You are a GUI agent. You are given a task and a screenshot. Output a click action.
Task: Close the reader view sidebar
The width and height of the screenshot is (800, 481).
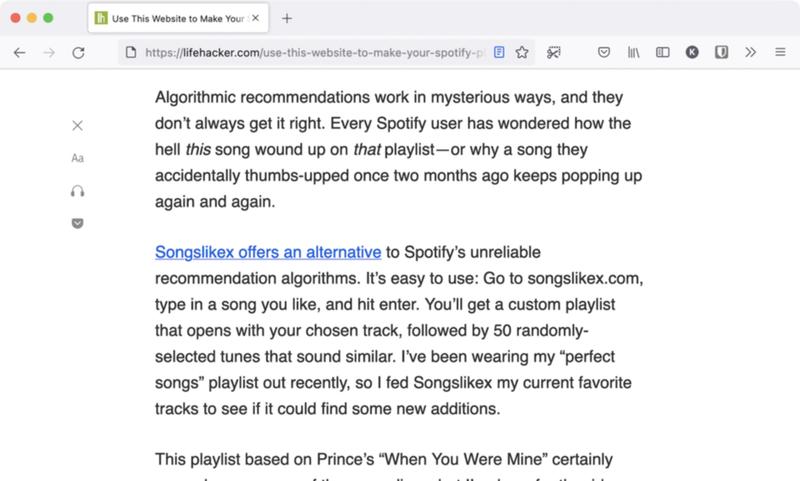click(x=78, y=125)
